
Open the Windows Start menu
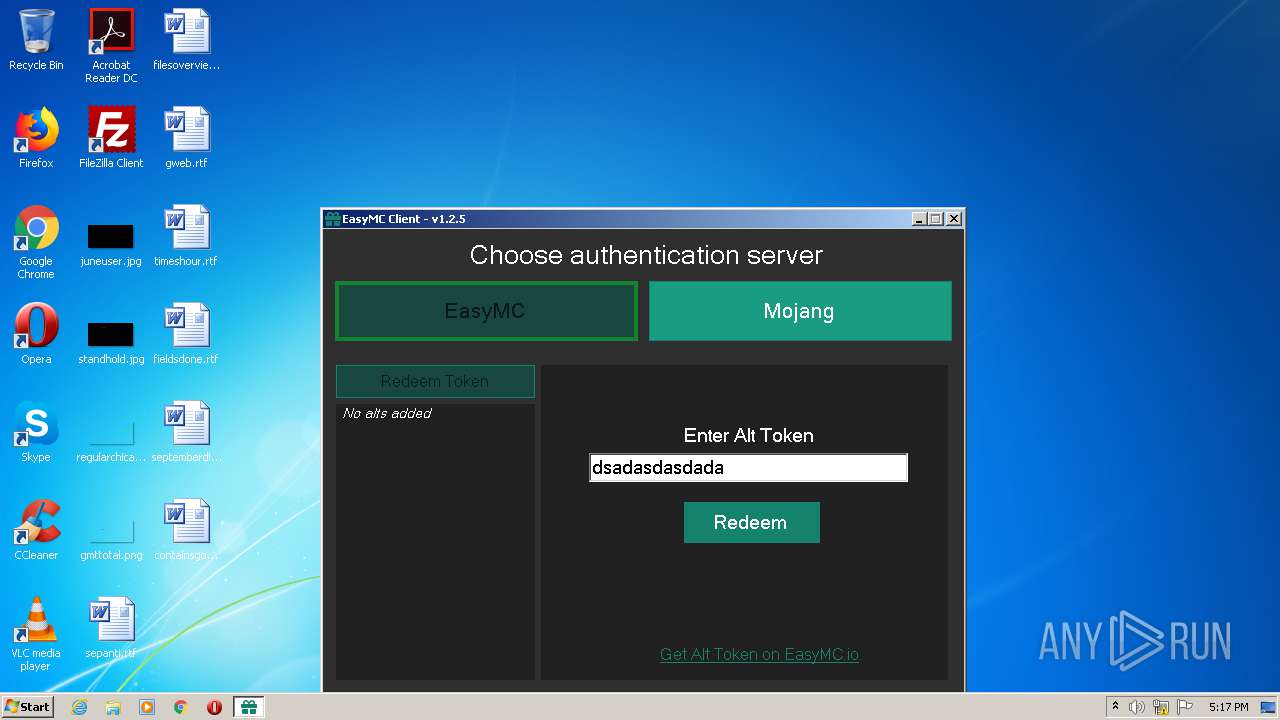27,707
